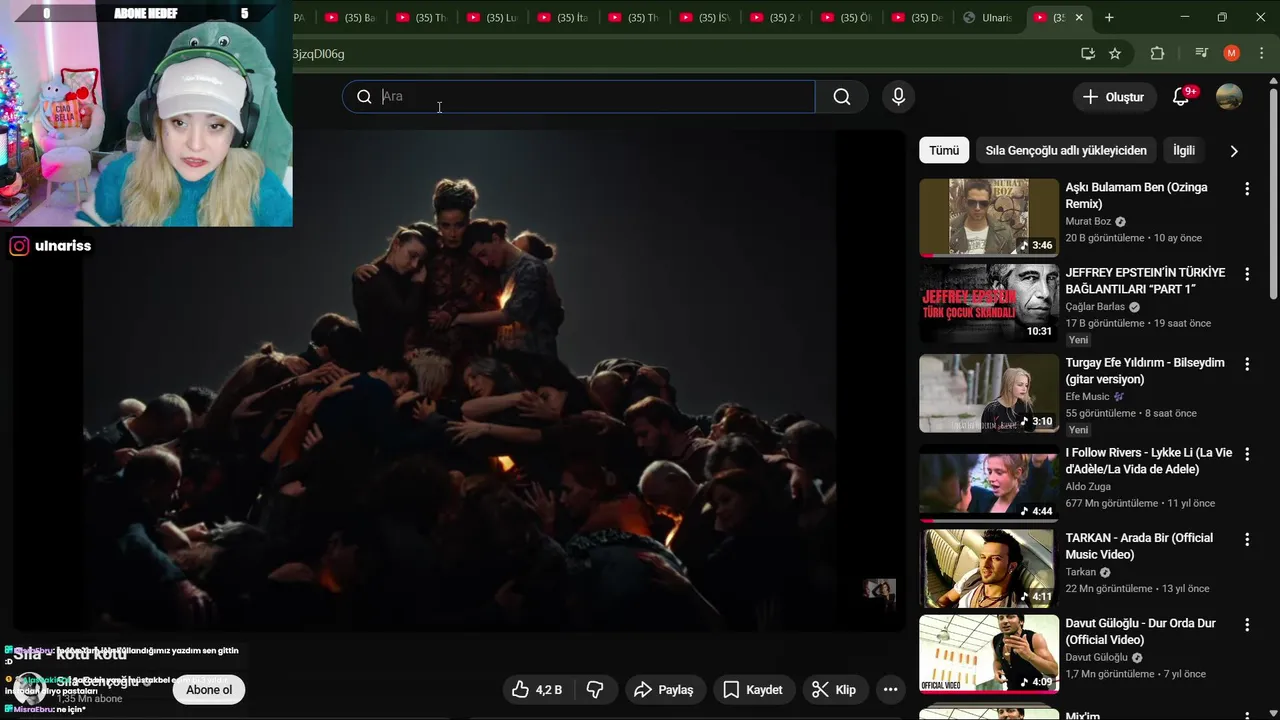The height and width of the screenshot is (720, 1280).
Task: Subscribe using the Abone ol button
Action: tap(209, 690)
